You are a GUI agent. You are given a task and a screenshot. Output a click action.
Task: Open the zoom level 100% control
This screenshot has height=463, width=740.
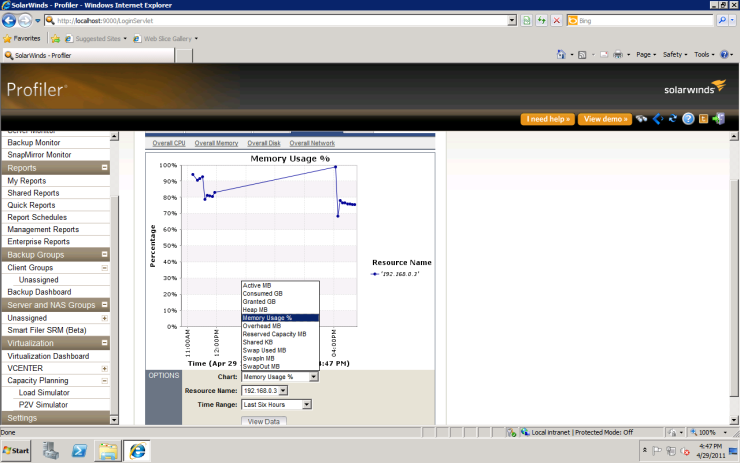coord(709,432)
